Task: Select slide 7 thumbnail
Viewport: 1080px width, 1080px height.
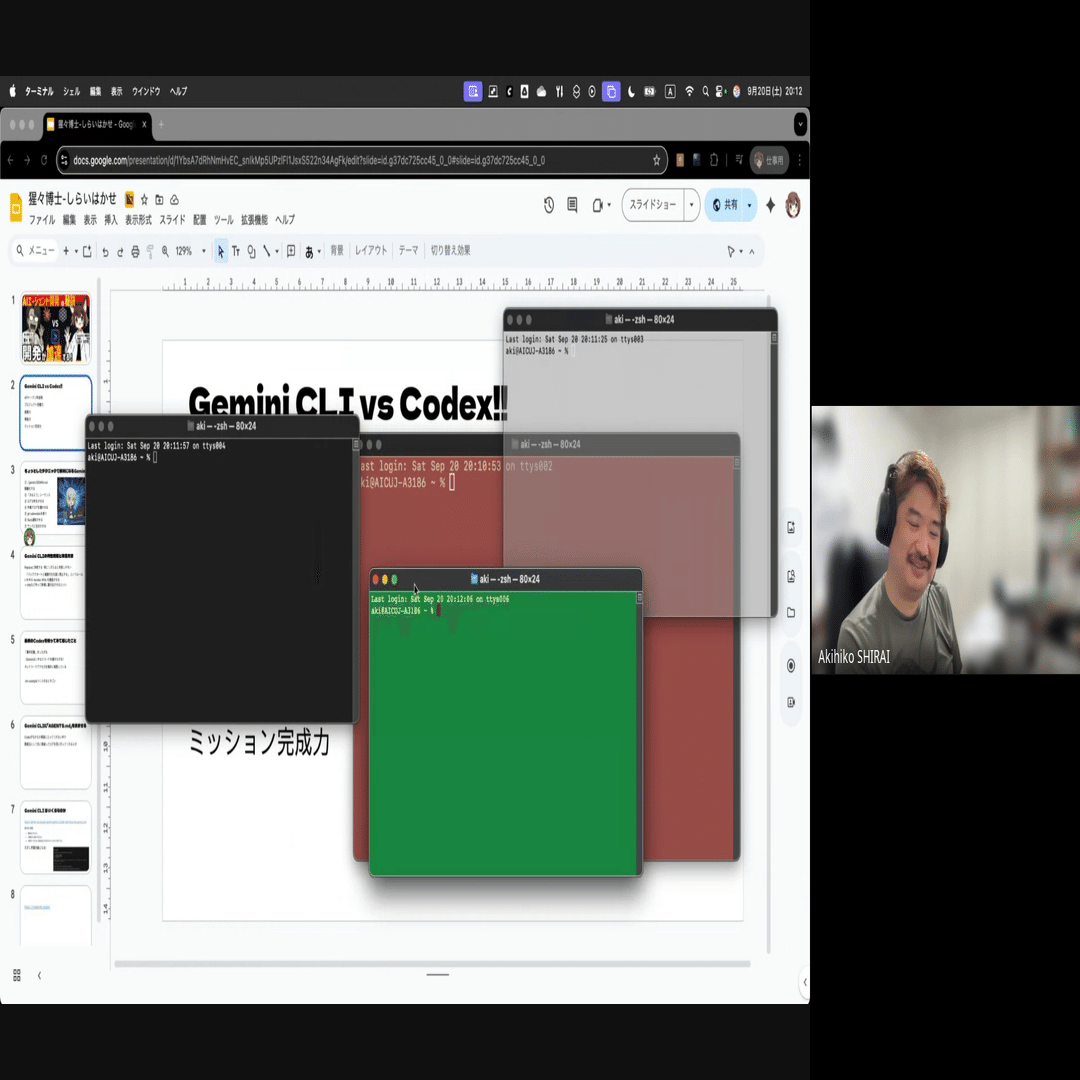Action: 56,838
